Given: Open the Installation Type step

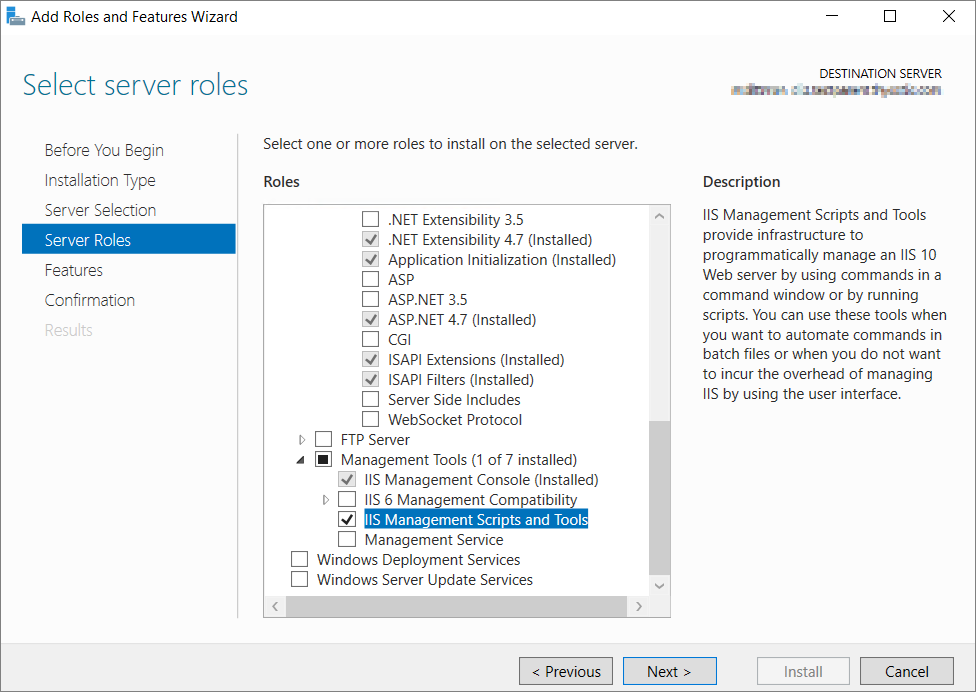Looking at the screenshot, I should 100,180.
